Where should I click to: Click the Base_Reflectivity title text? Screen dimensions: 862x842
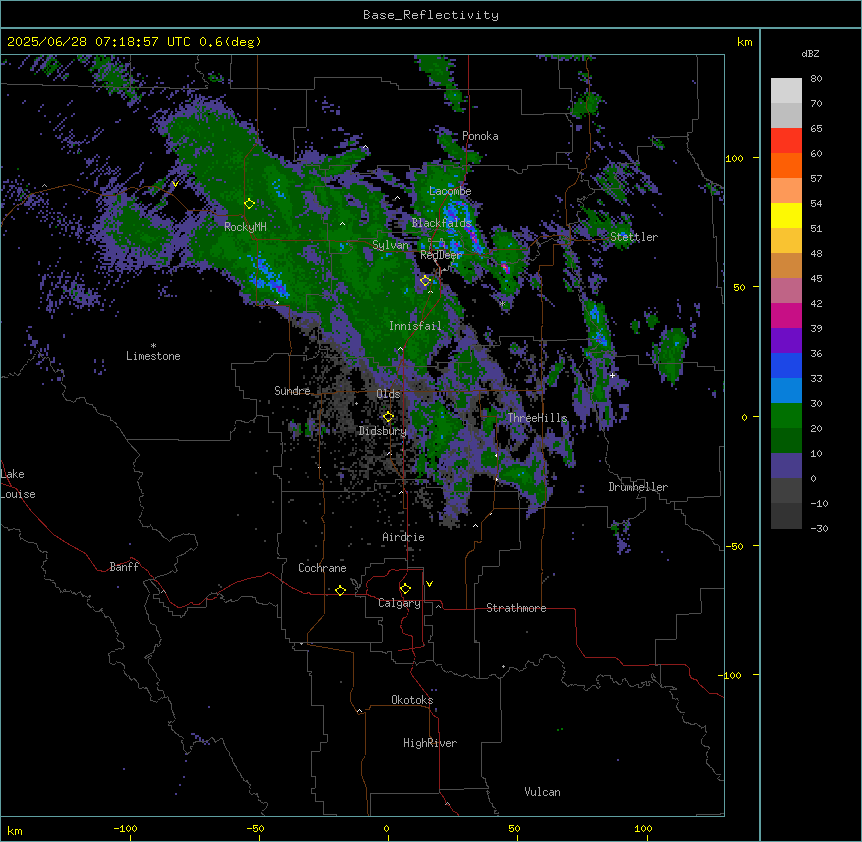(x=431, y=15)
